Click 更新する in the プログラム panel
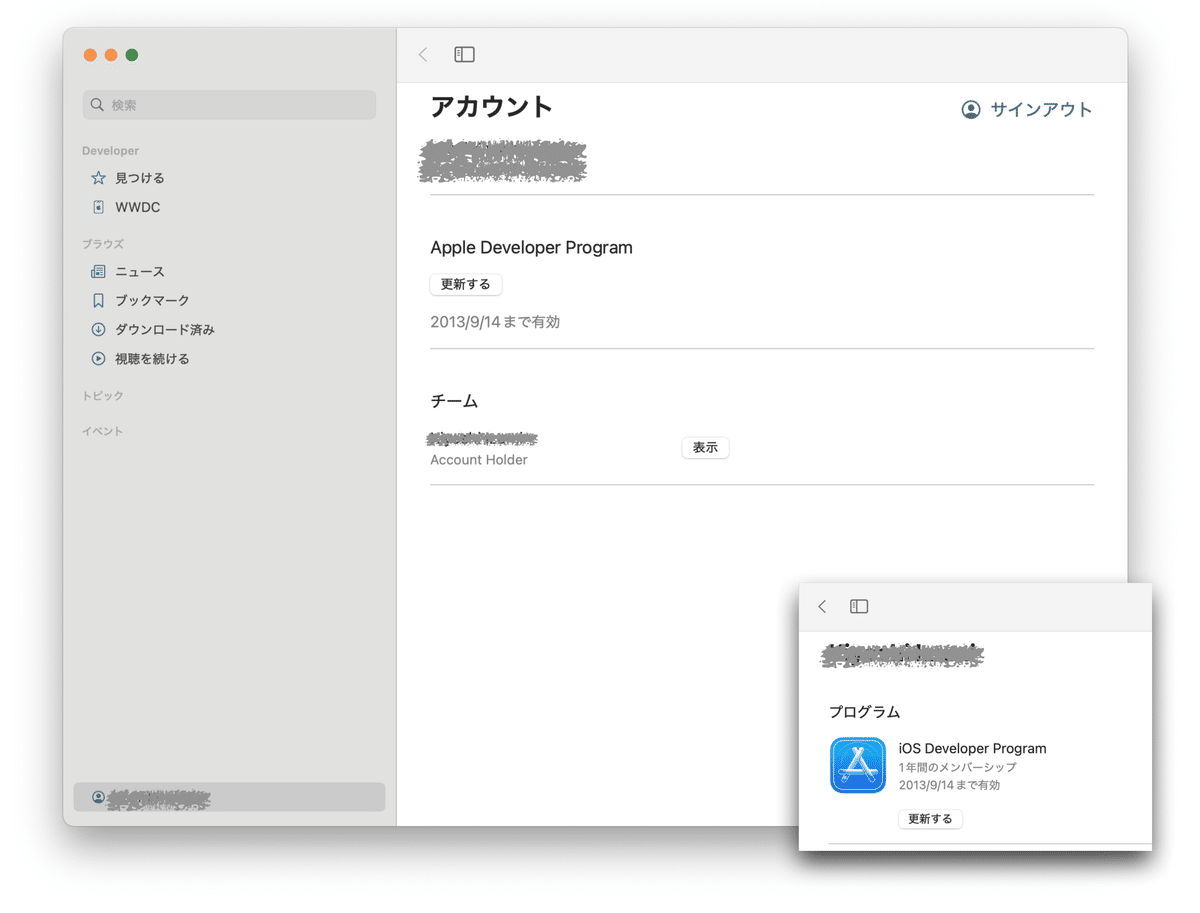 click(930, 818)
